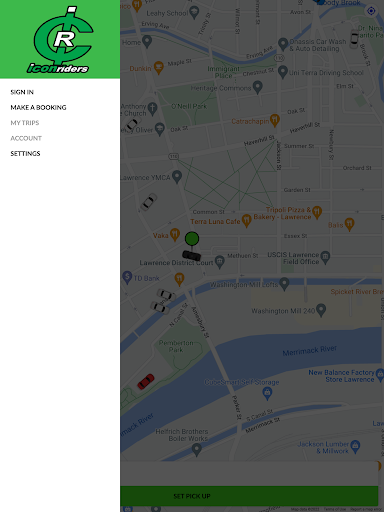The image size is (384, 512).
Task: Tap the Dhassis Car Wash pin
Action: (283, 44)
